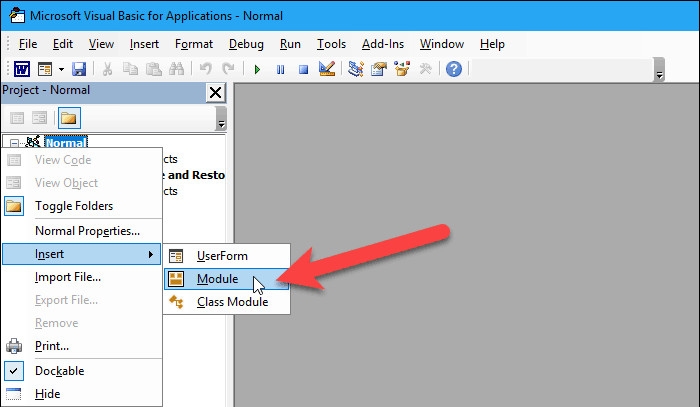Screen dimensions: 700x407
Task: Open the Edit menu
Action: (62, 44)
